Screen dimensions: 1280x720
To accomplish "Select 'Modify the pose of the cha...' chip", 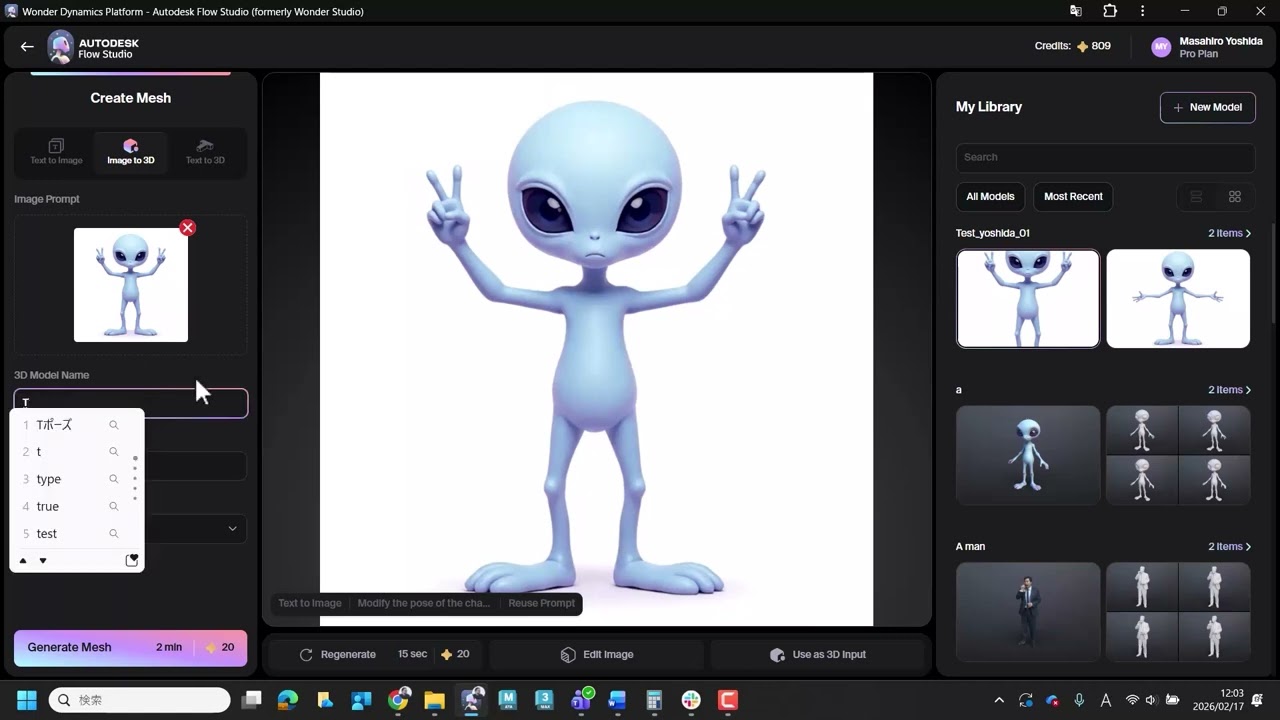I will tap(424, 603).
